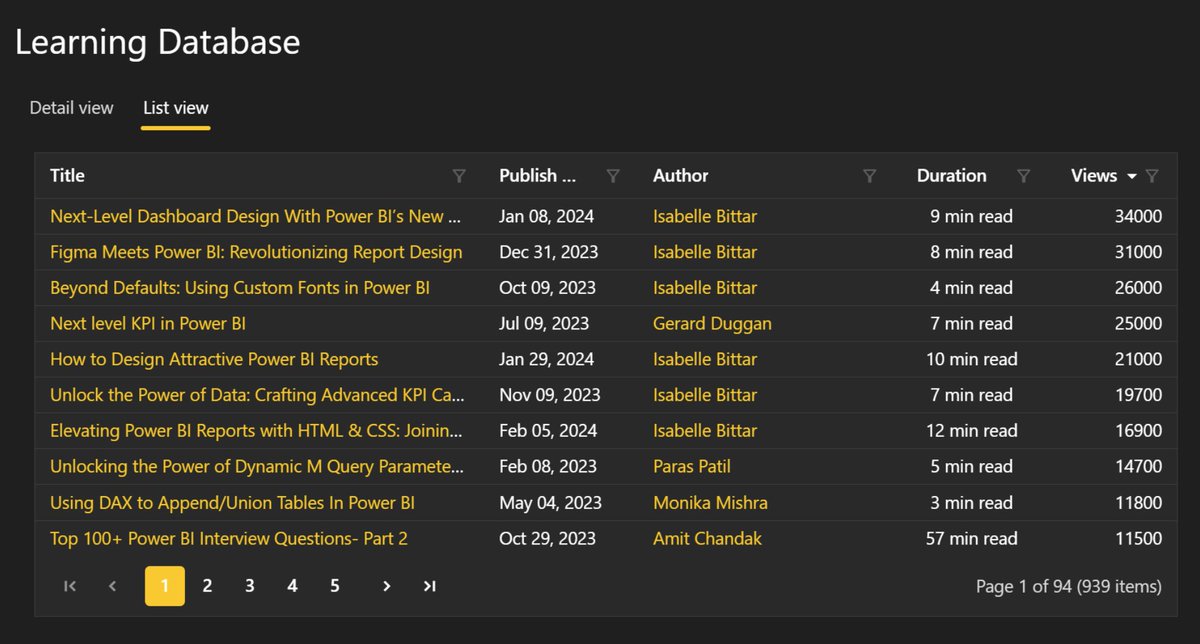Toggle Views column sort arrow
This screenshot has width=1200, height=644.
click(x=1132, y=176)
